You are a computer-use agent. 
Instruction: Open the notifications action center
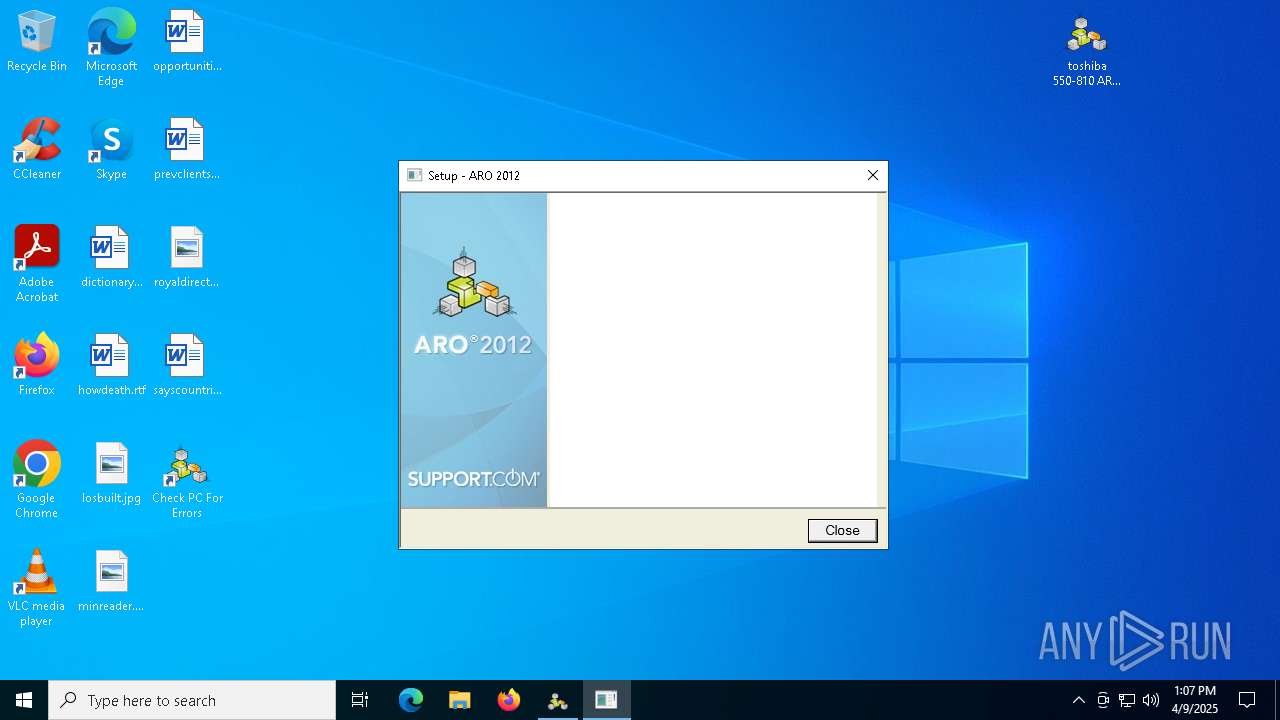click(x=1247, y=700)
